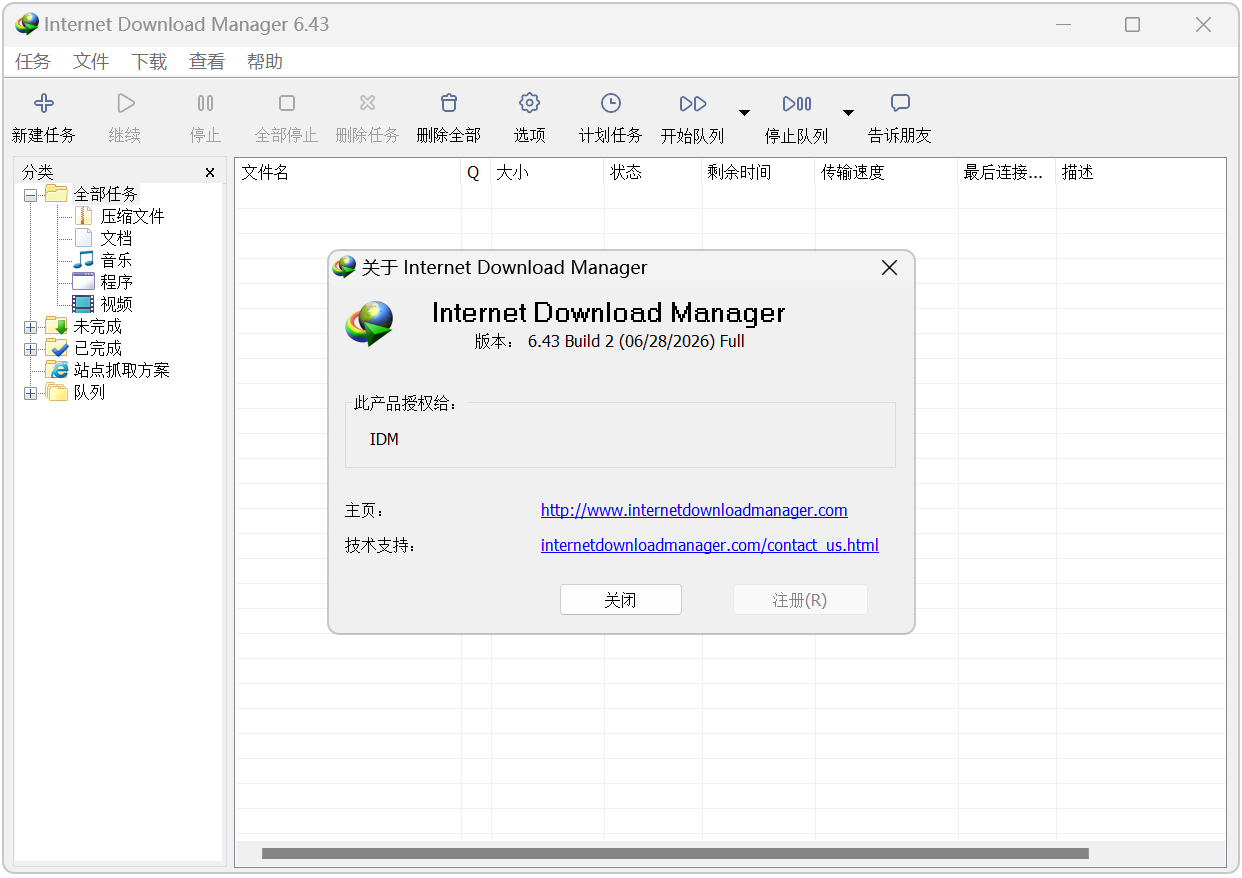Select the 压缩文件 category icon
The image size is (1242, 878).
pos(83,216)
